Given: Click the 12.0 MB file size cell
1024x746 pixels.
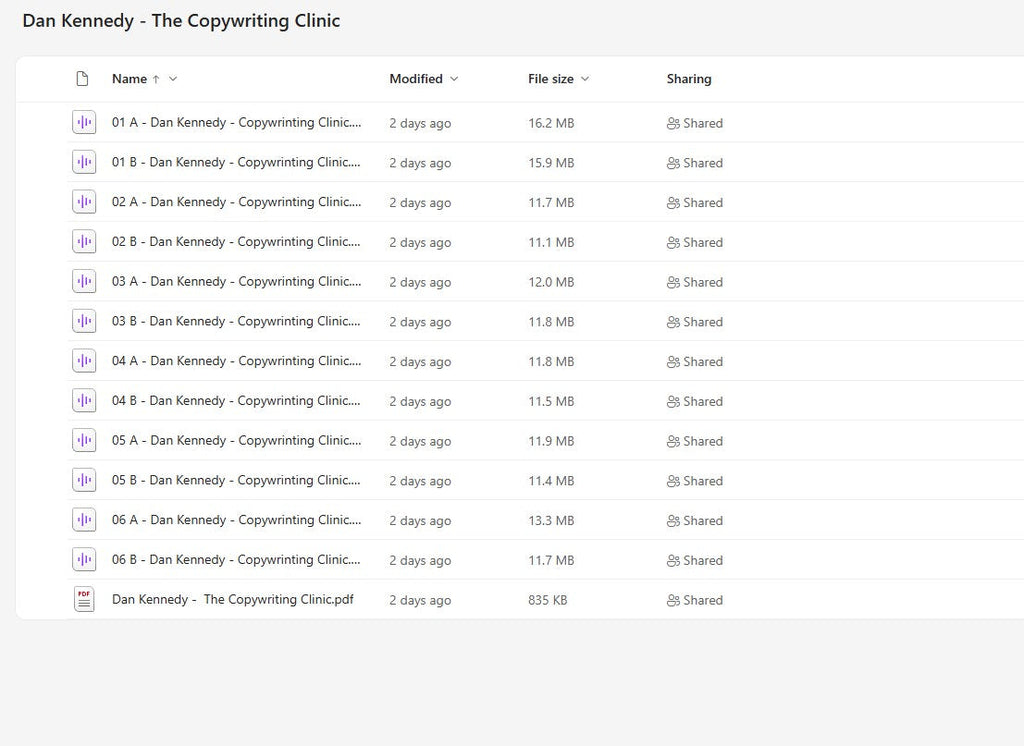Looking at the screenshot, I should pyautogui.click(x=551, y=282).
